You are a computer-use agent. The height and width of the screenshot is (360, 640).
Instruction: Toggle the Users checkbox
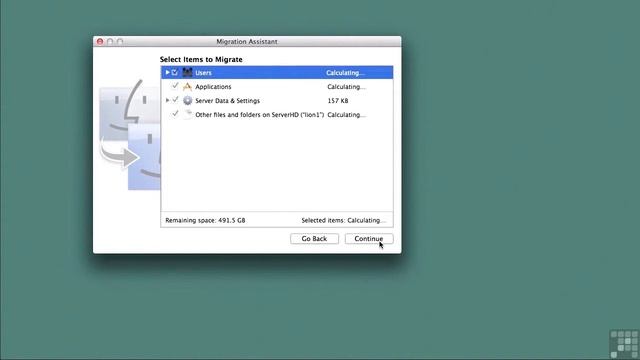click(175, 73)
